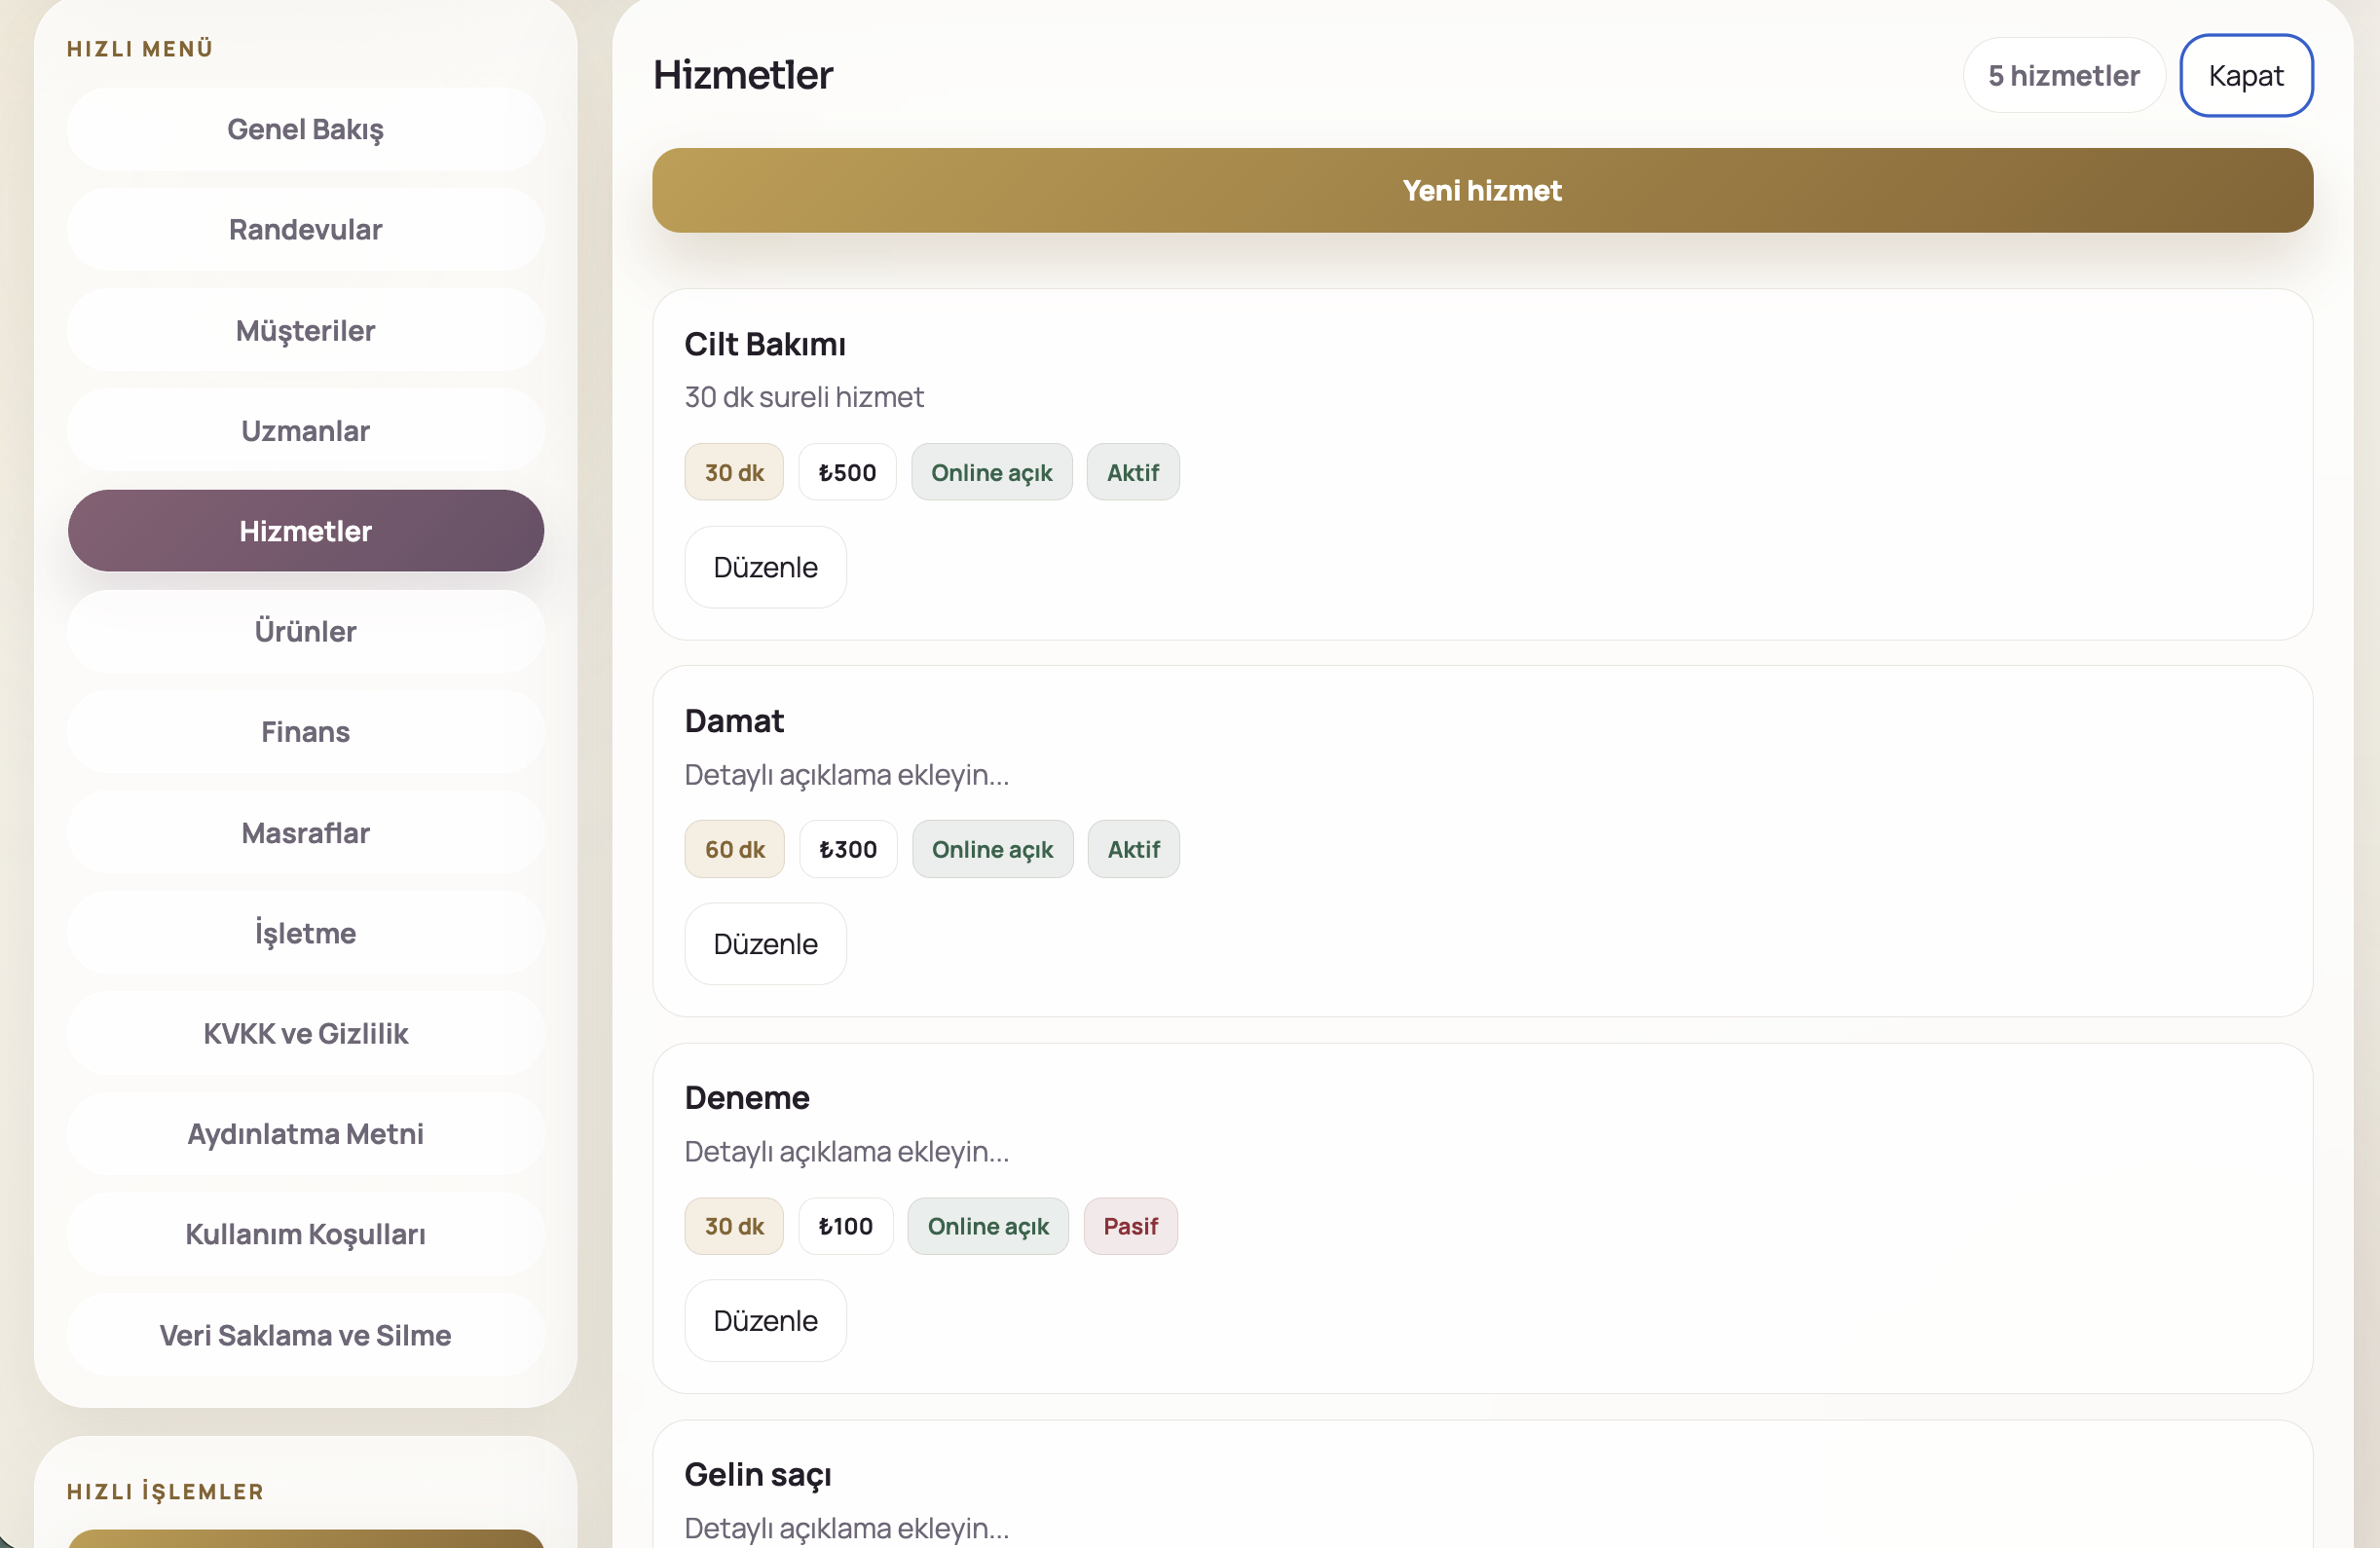Click the 60 dk tag on Damat

click(x=734, y=849)
